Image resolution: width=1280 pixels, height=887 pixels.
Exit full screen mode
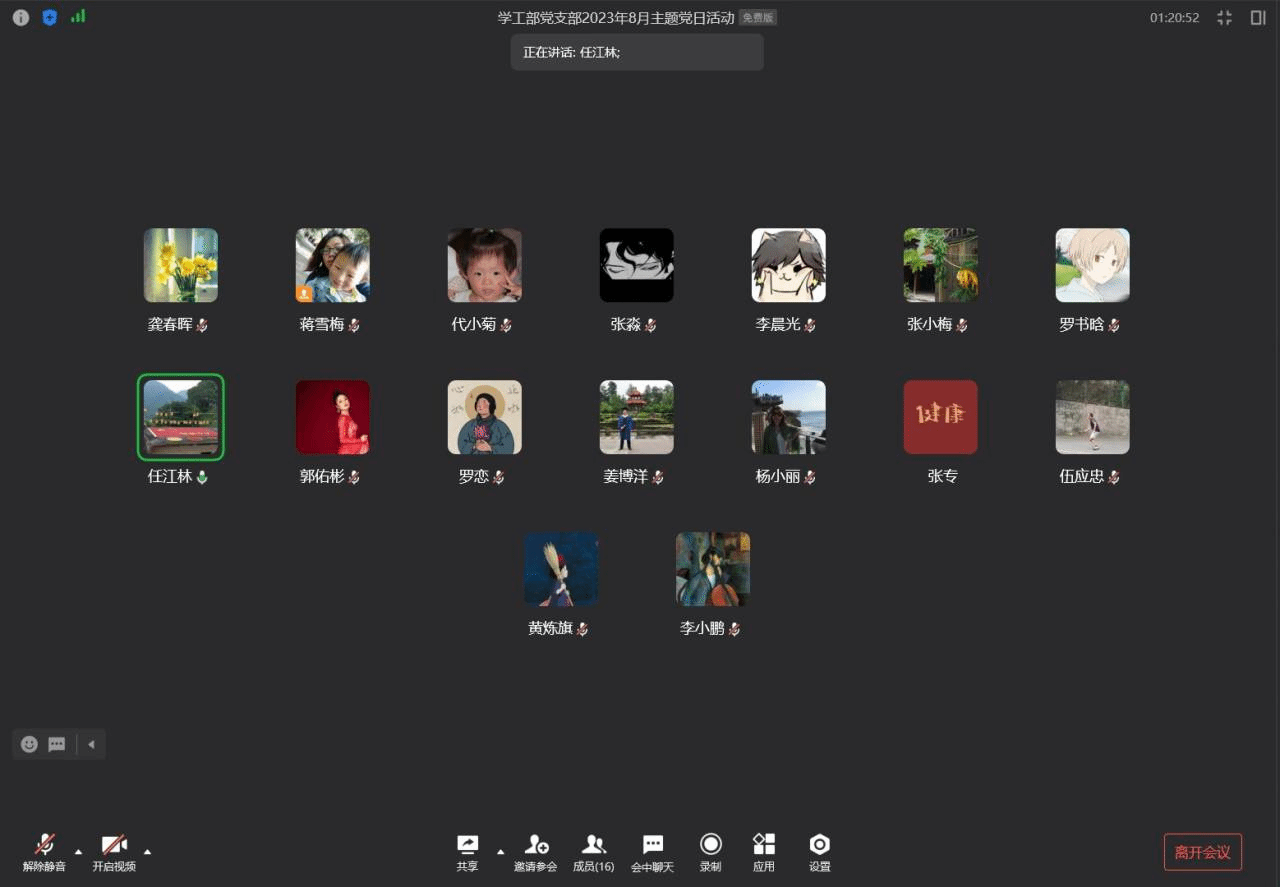(x=1224, y=17)
